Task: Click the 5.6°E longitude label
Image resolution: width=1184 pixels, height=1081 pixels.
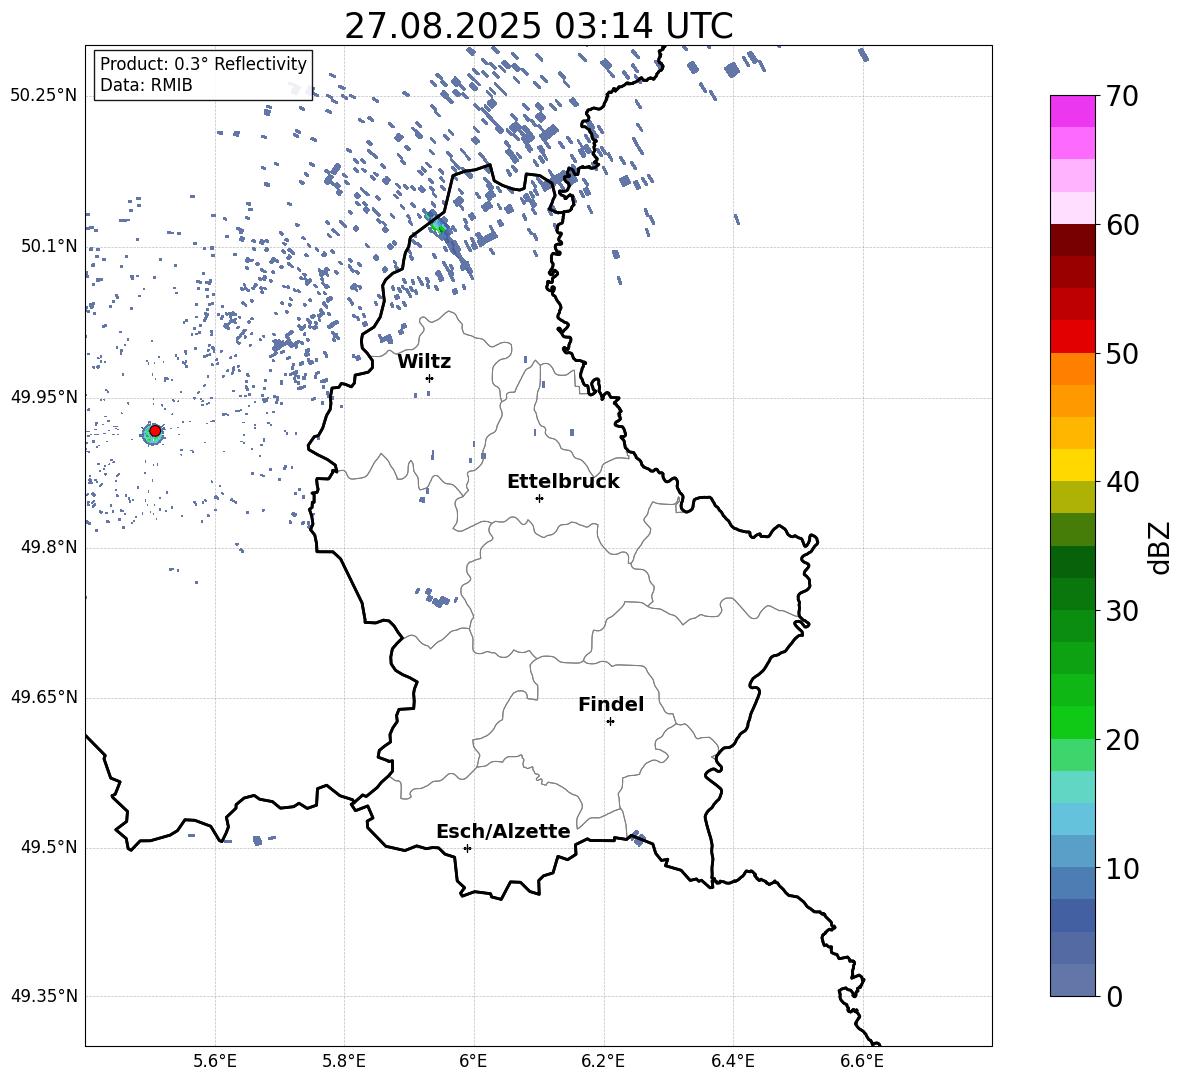Action: (215, 1061)
